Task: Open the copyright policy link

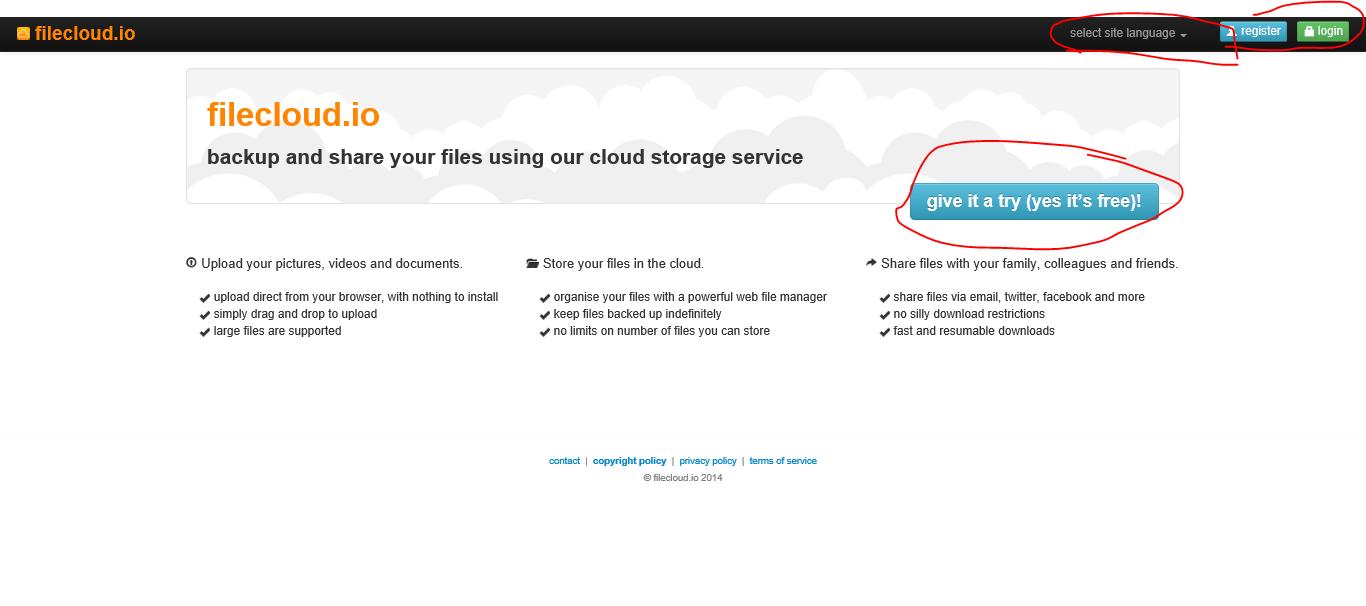Action: coord(629,461)
